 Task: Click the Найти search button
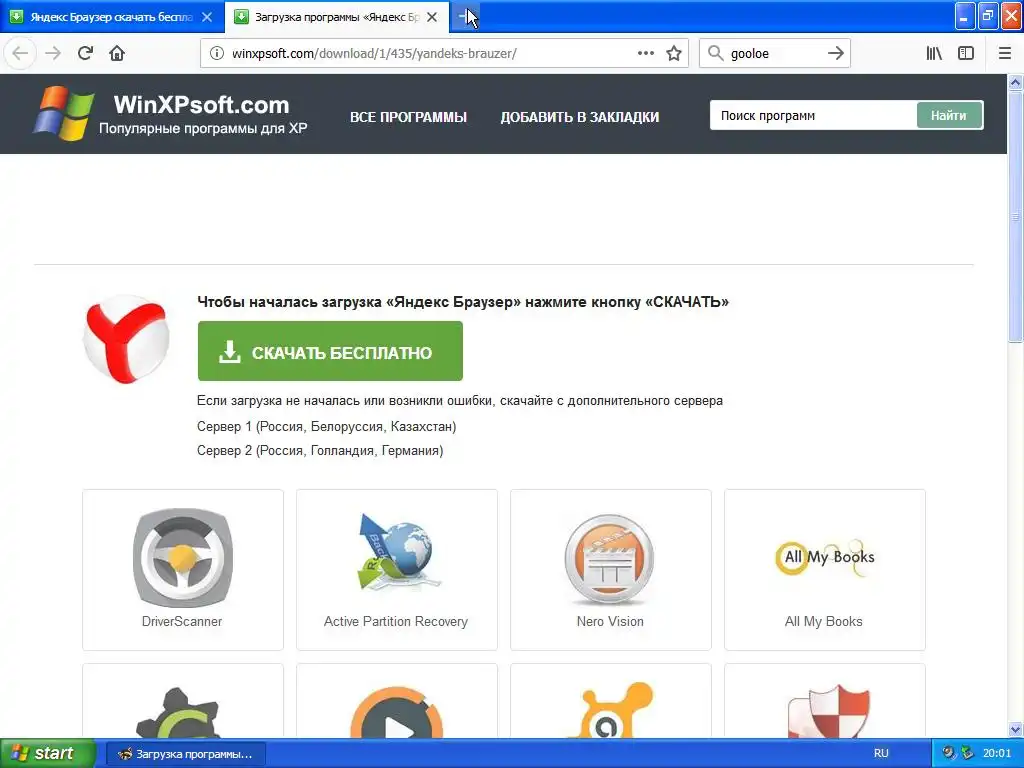click(x=949, y=116)
